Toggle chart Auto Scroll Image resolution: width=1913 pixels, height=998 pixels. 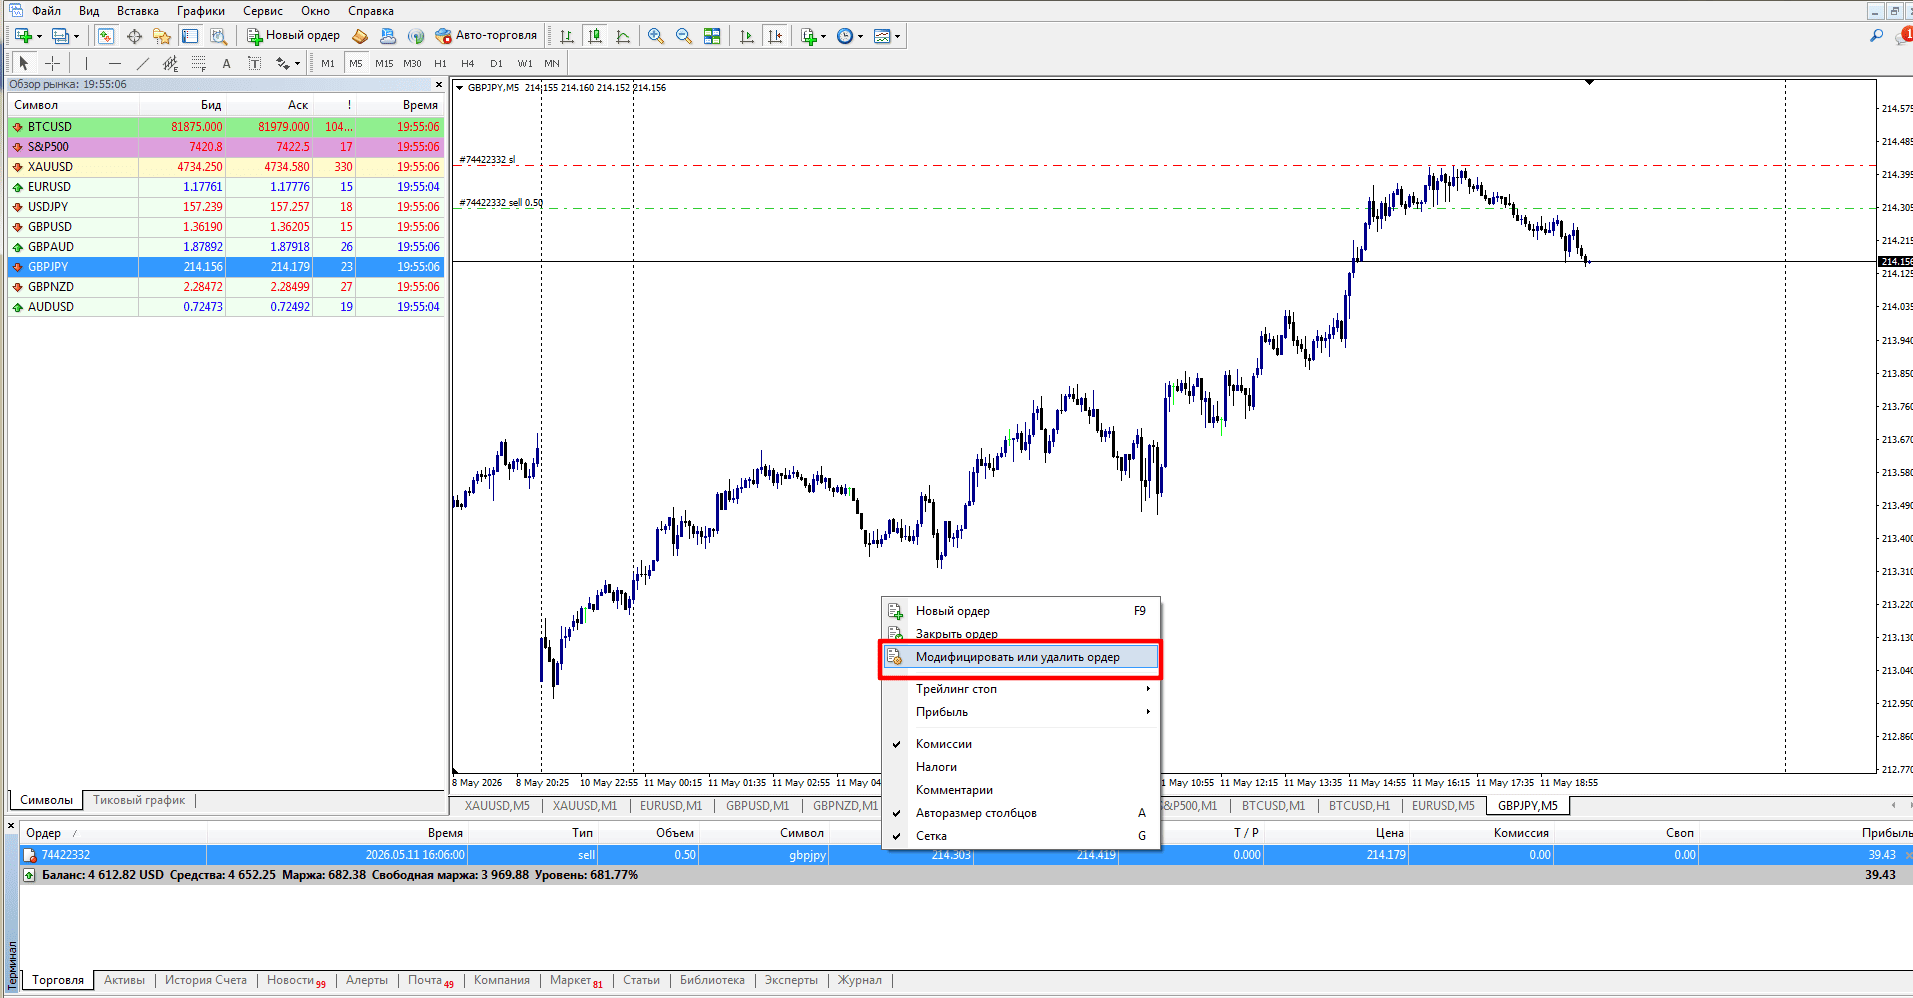tap(747, 36)
